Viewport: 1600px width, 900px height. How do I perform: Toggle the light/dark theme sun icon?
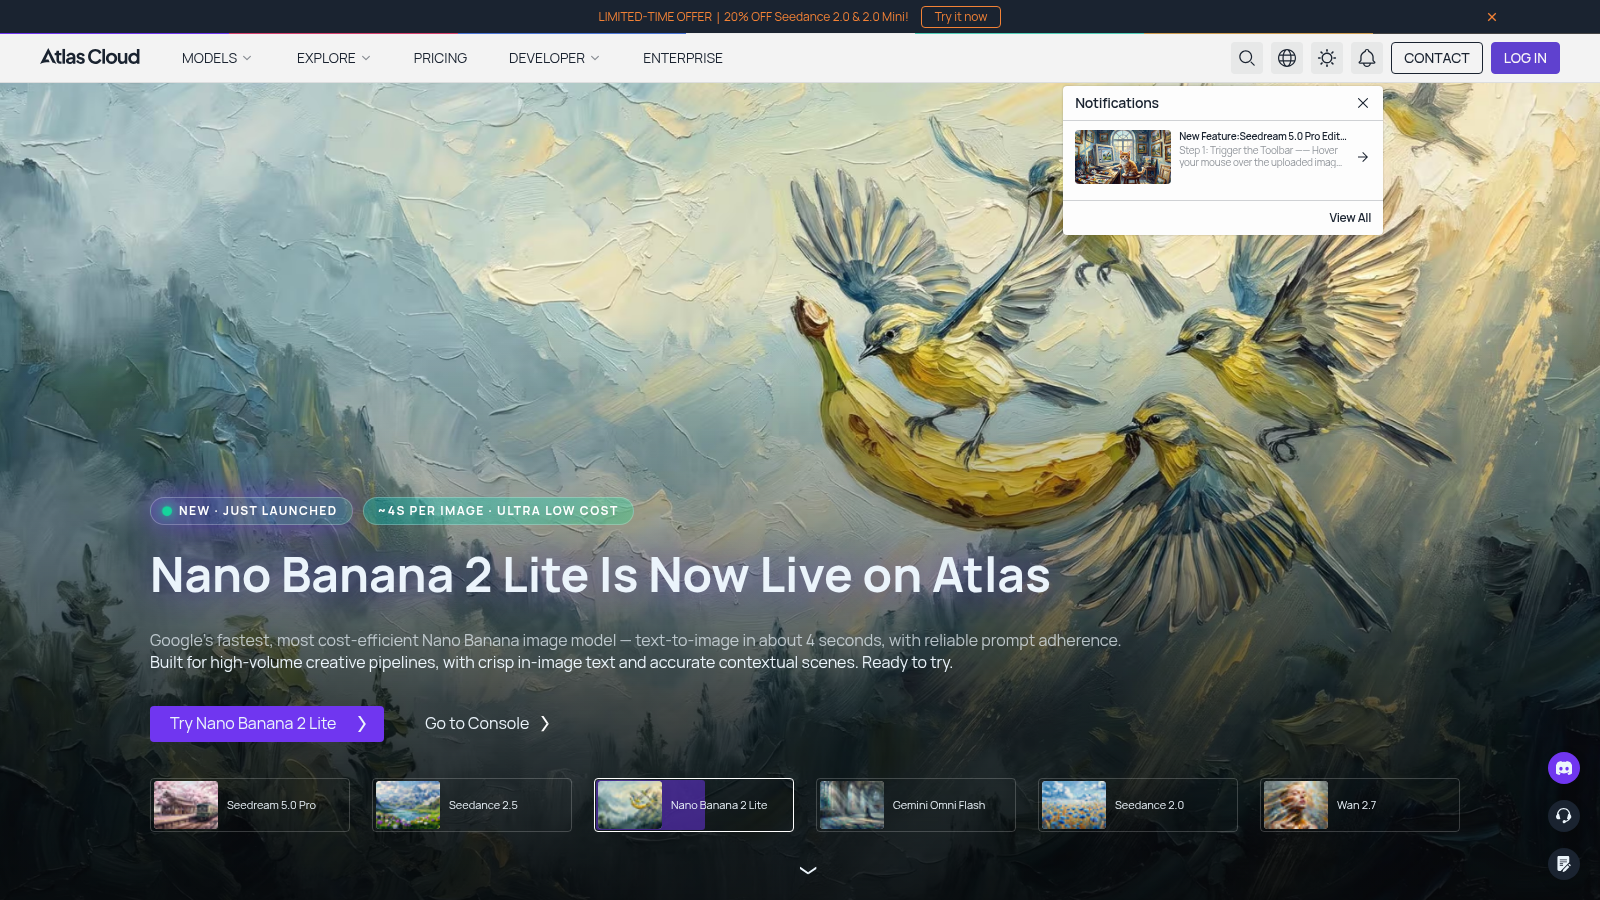[x=1327, y=58]
